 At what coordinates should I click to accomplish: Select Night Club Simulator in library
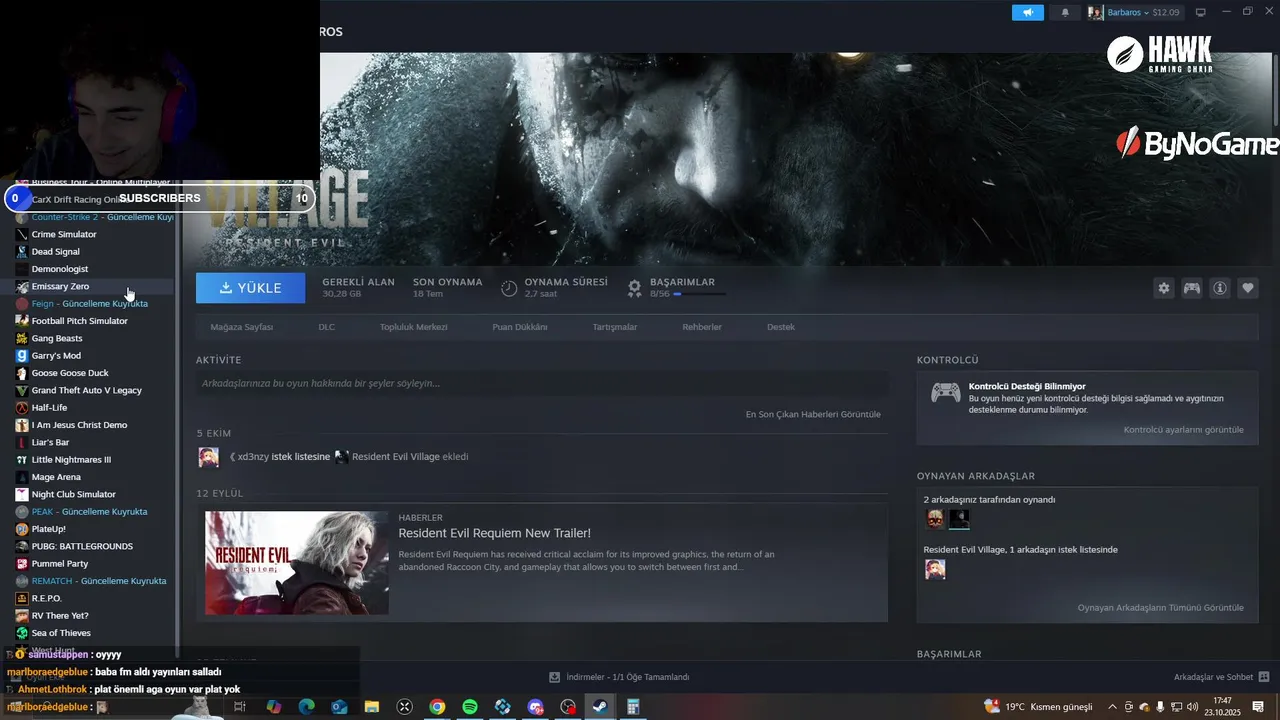tap(73, 494)
